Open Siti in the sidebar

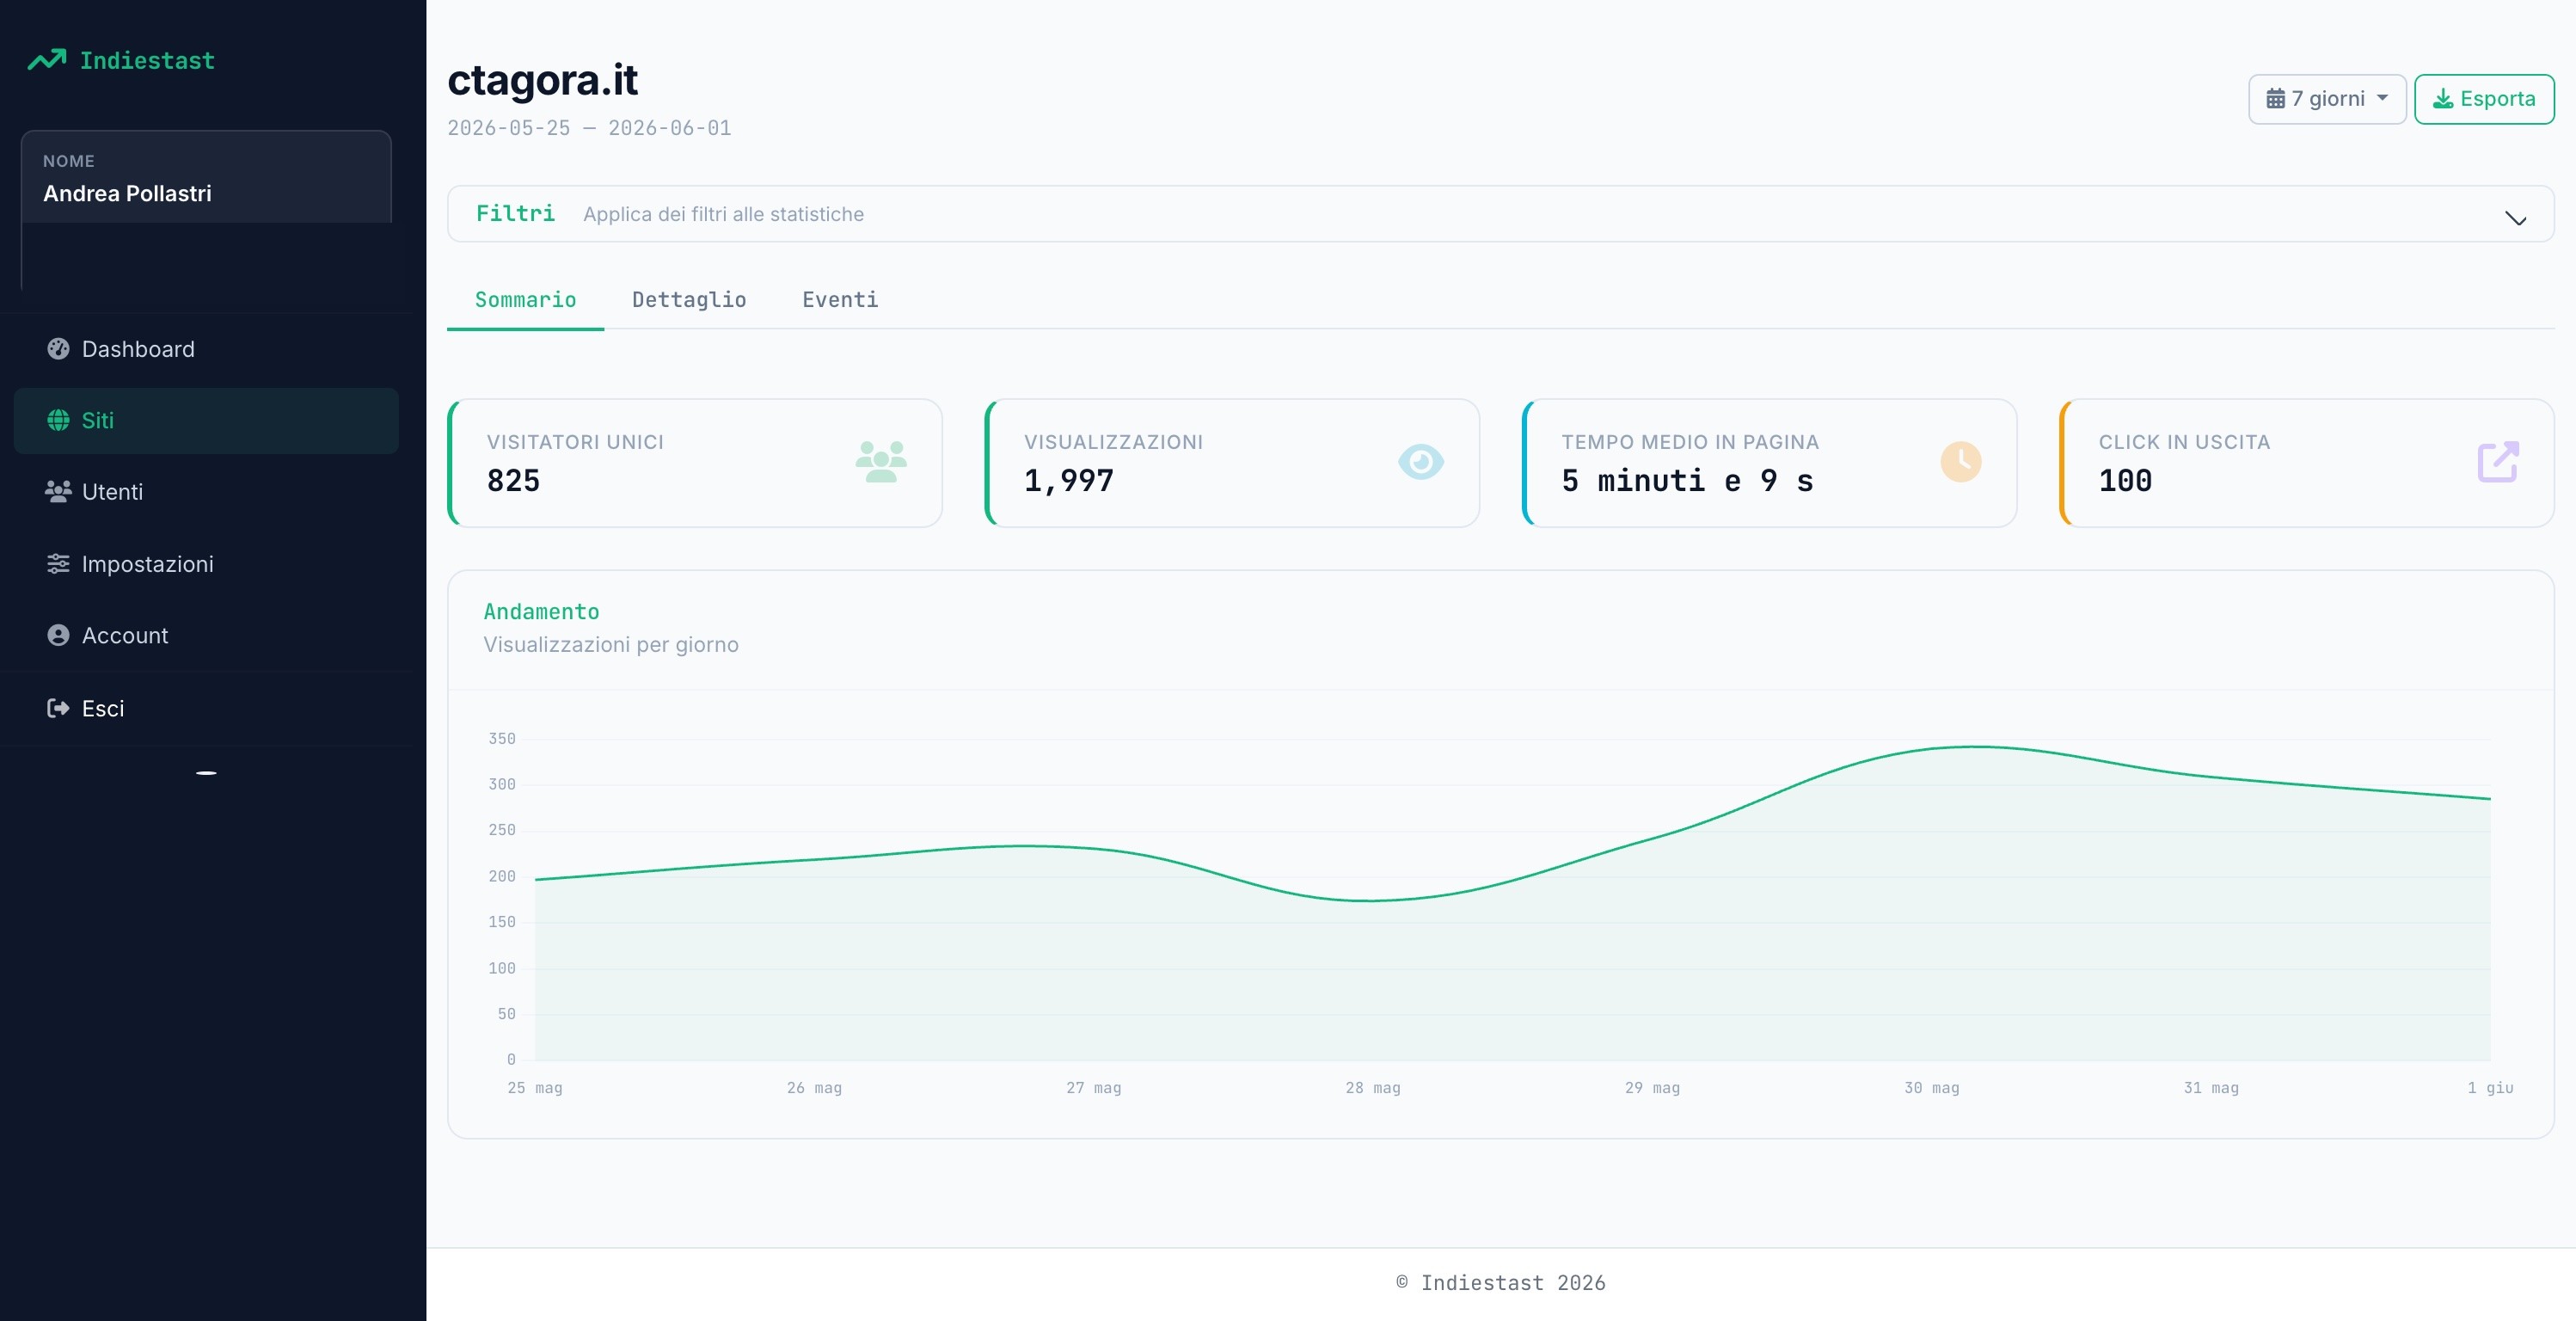(x=206, y=420)
